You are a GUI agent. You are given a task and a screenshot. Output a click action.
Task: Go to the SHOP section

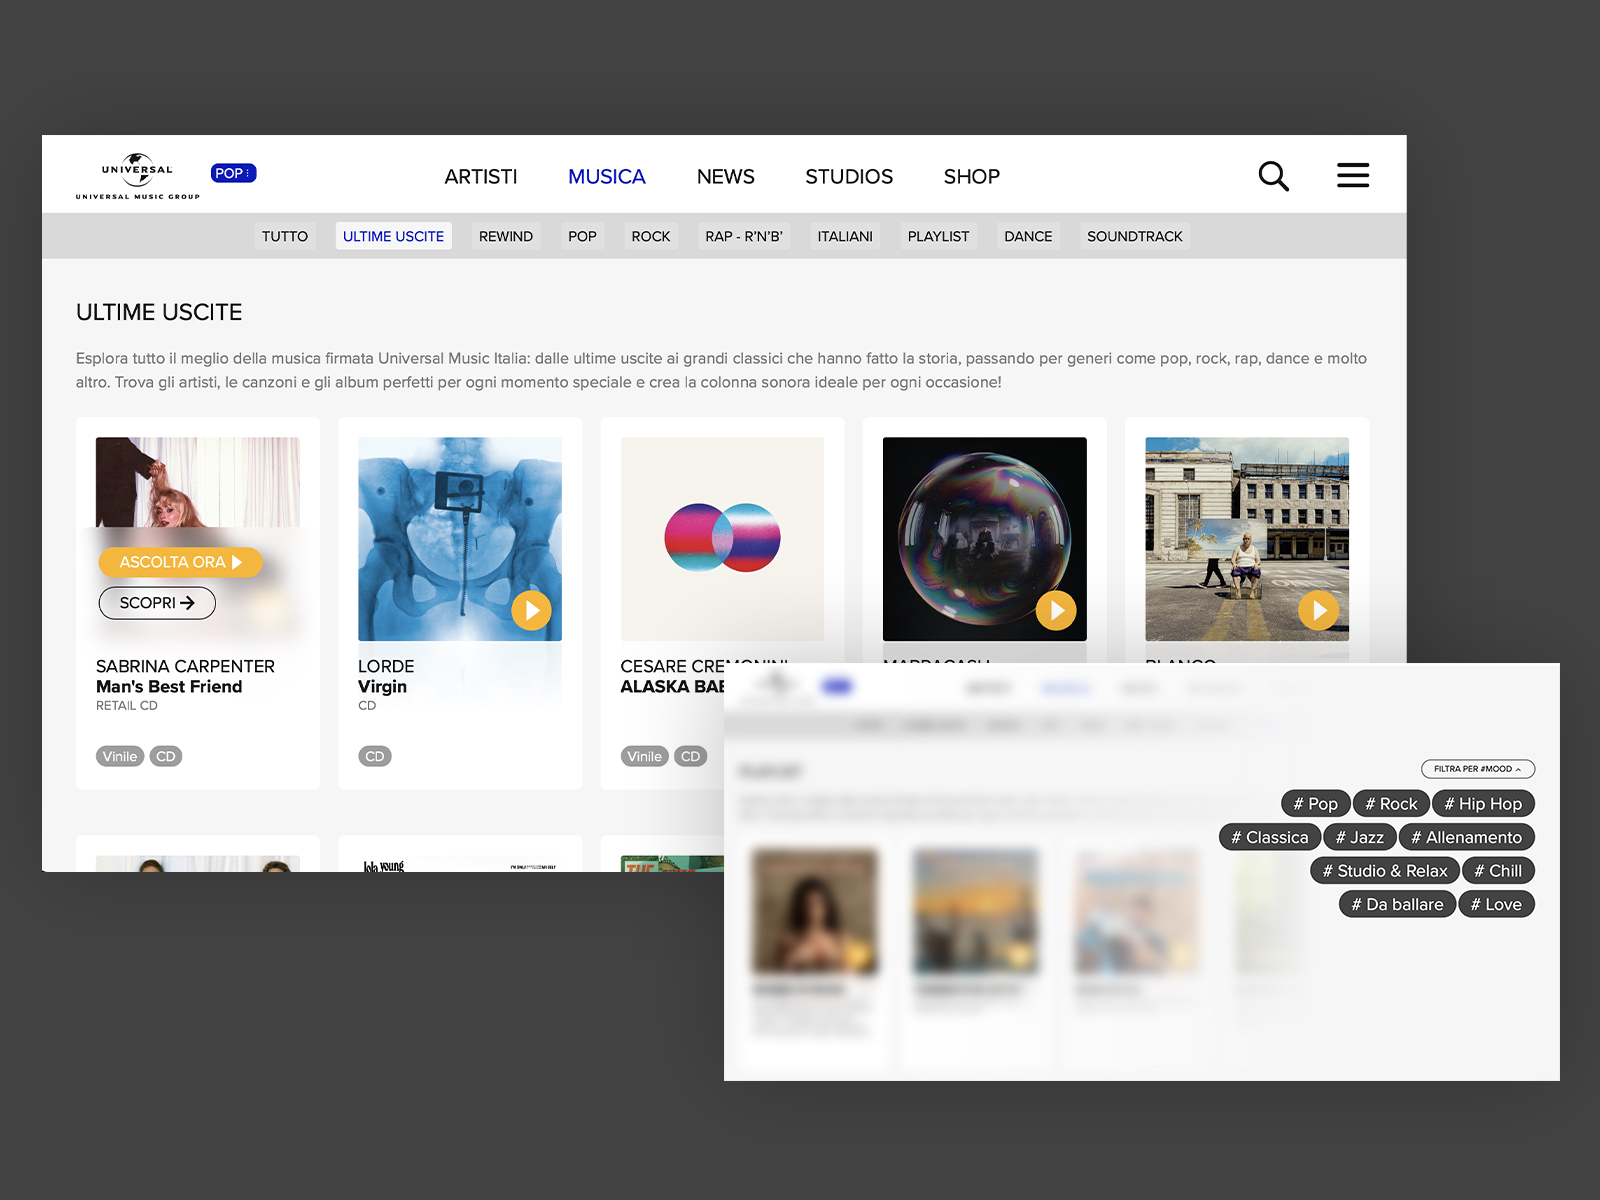point(971,177)
